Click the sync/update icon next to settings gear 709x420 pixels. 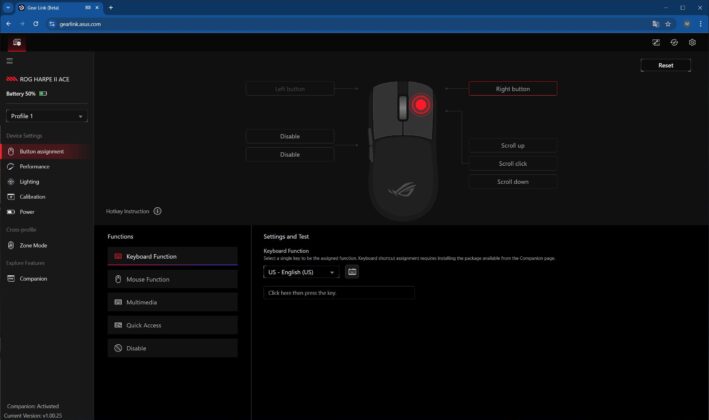(x=674, y=42)
